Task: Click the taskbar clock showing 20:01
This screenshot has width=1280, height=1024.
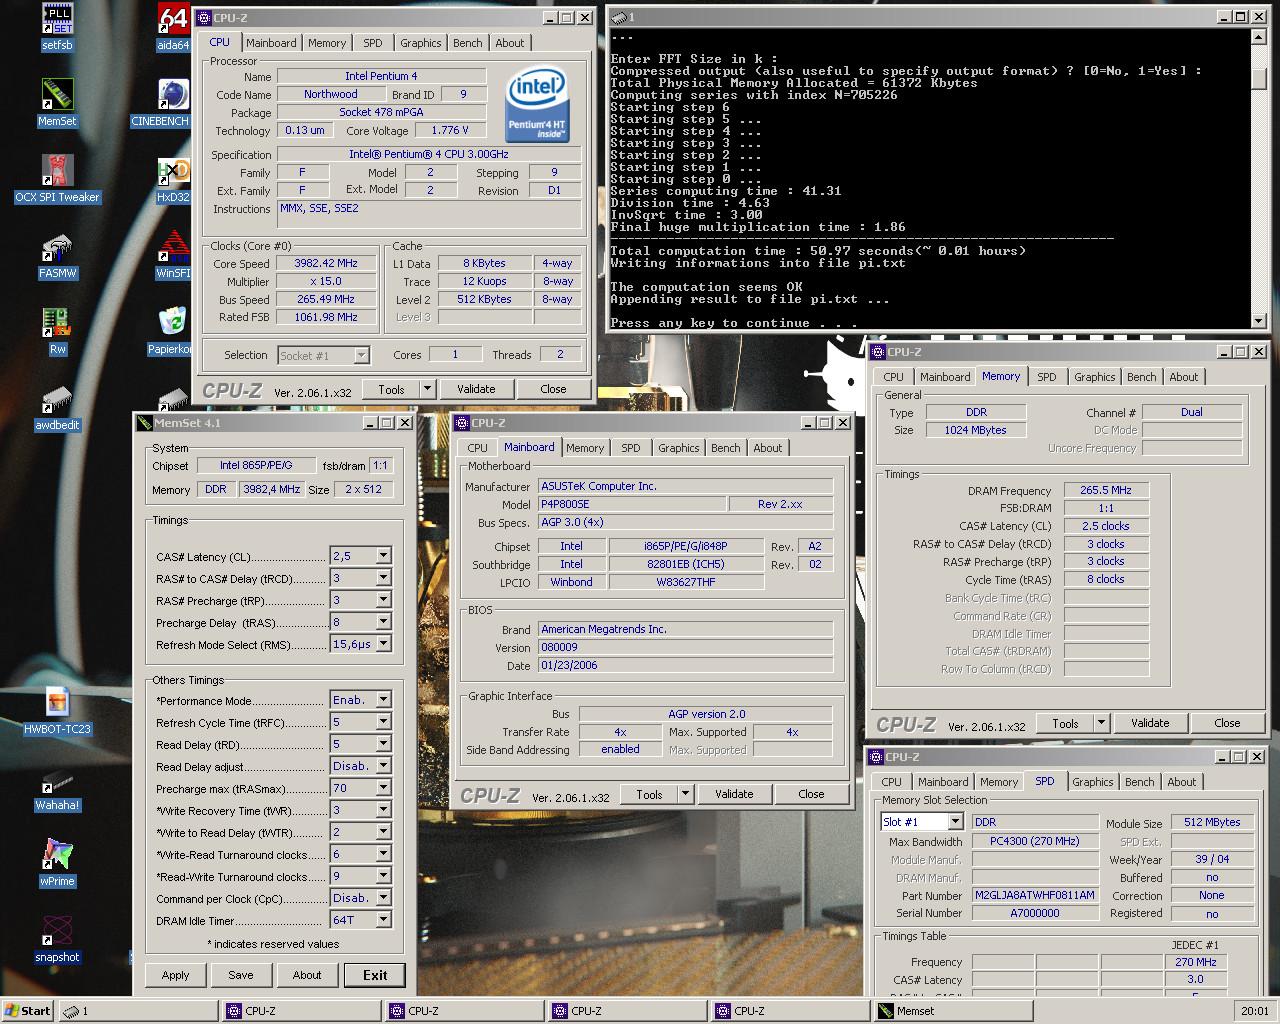Action: click(1255, 1011)
